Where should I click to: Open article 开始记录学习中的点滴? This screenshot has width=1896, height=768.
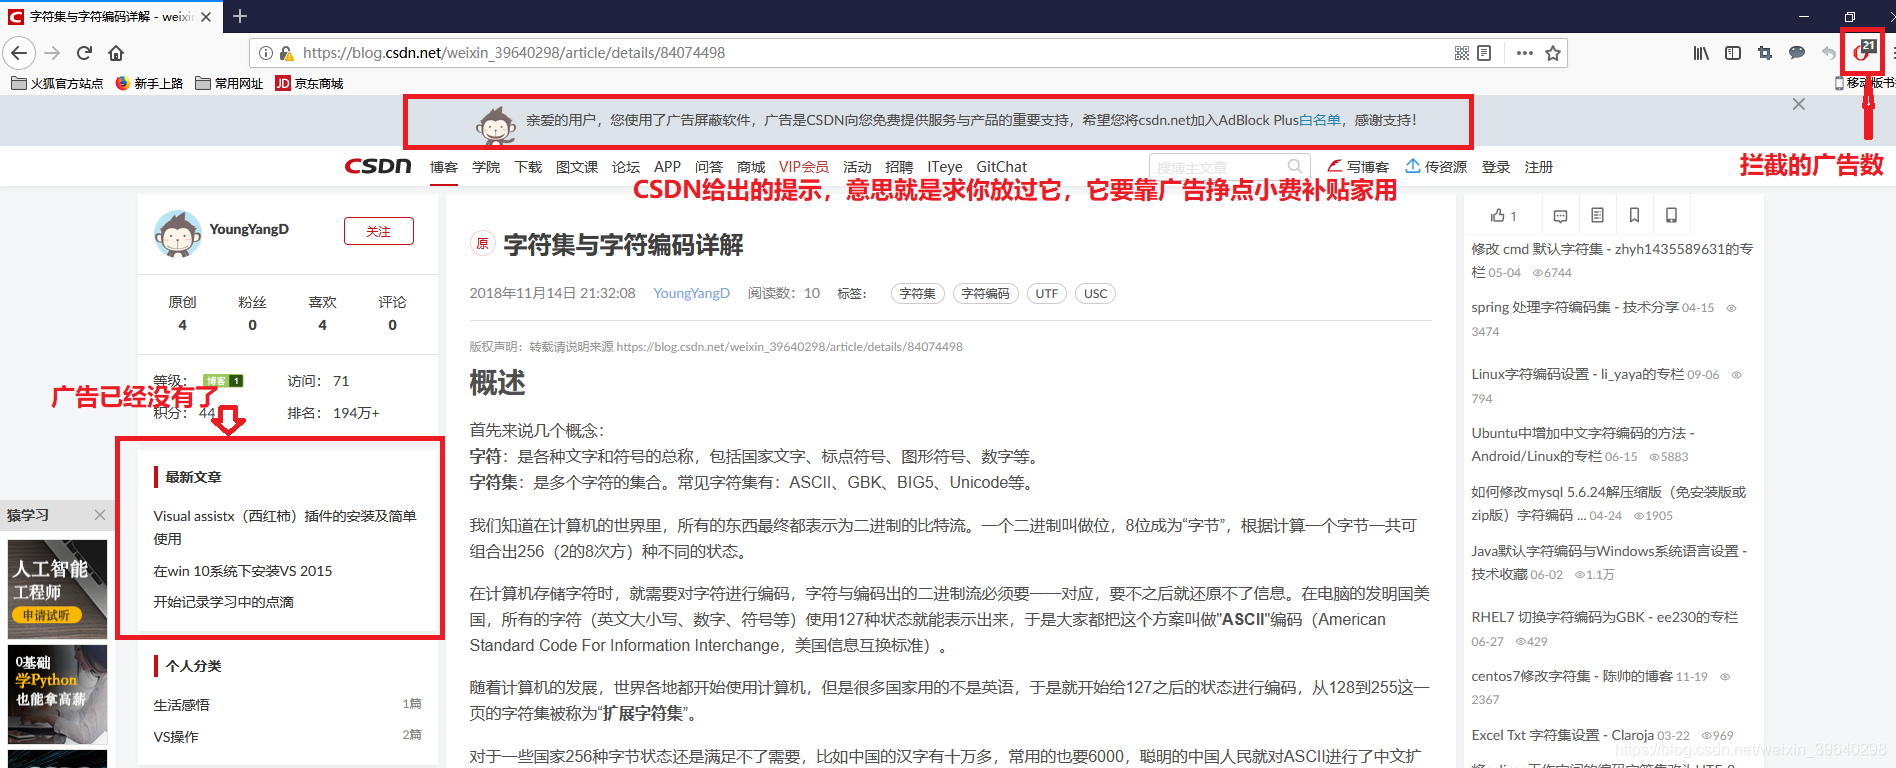click(x=223, y=602)
